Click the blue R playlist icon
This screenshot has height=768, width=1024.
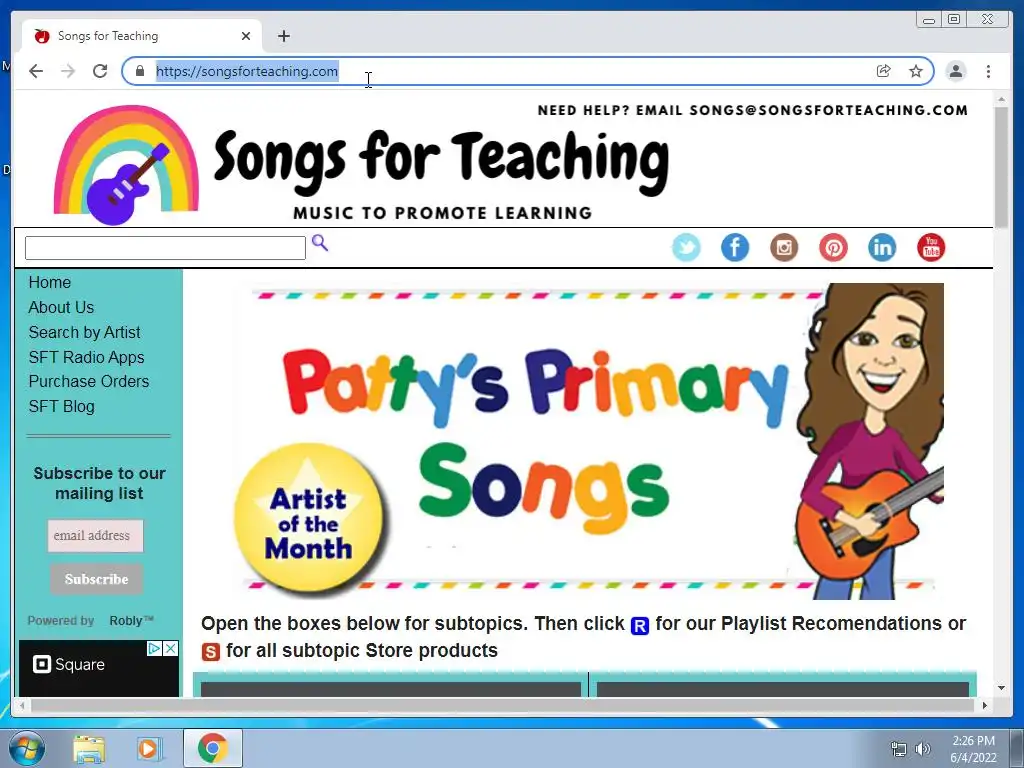coord(640,626)
